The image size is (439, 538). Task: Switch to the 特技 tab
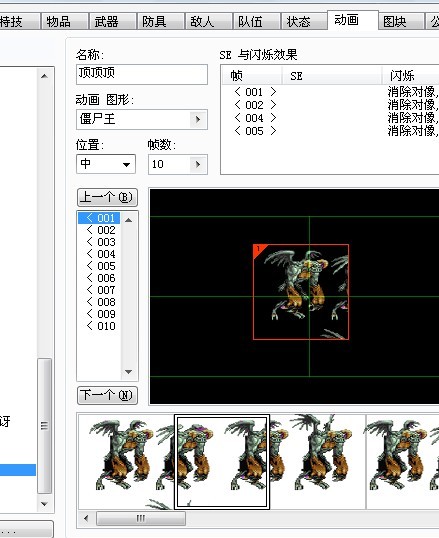tap(19, 21)
